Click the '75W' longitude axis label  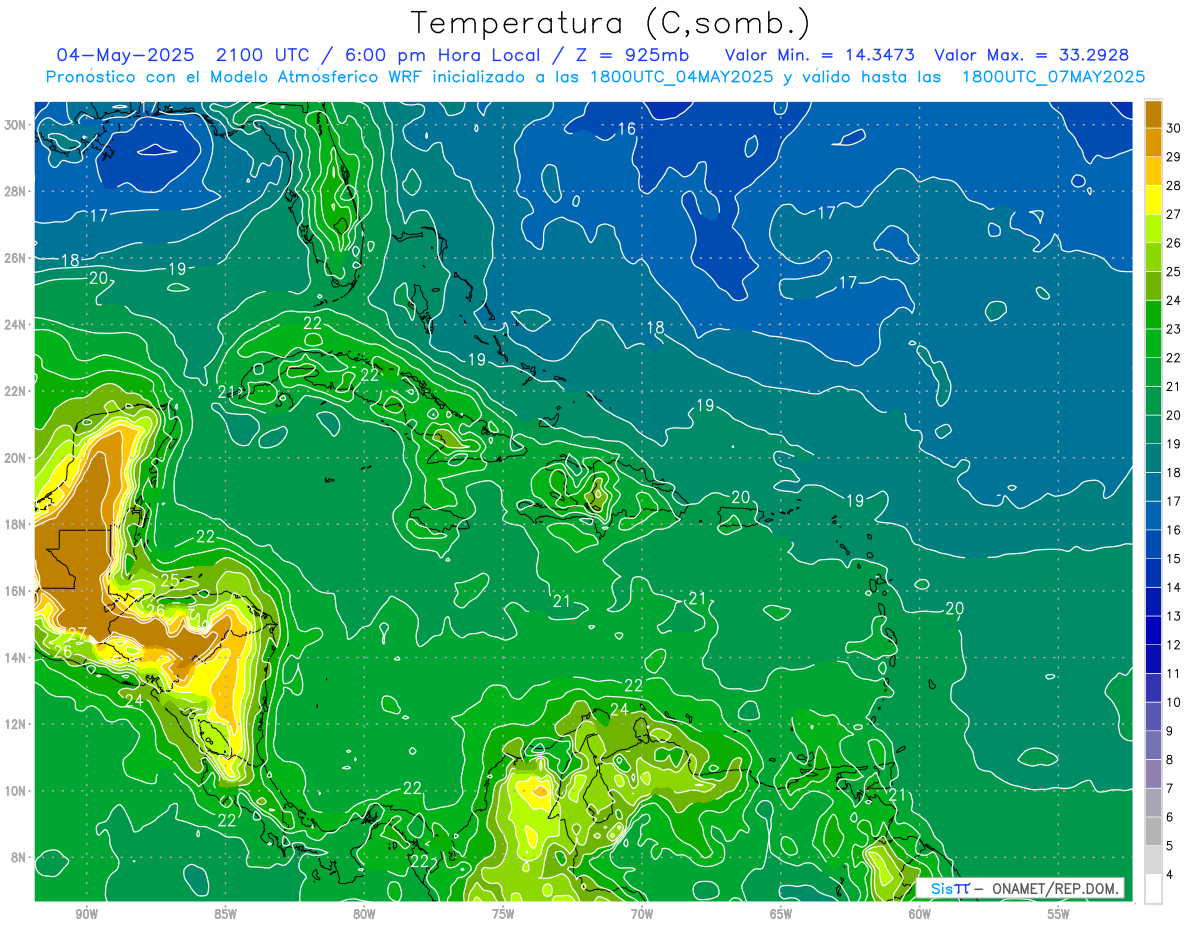(503, 914)
